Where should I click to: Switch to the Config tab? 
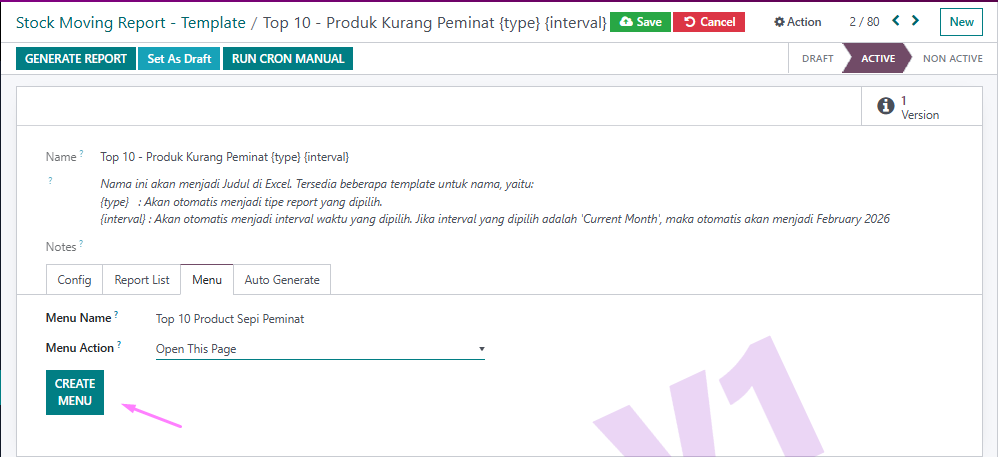74,280
